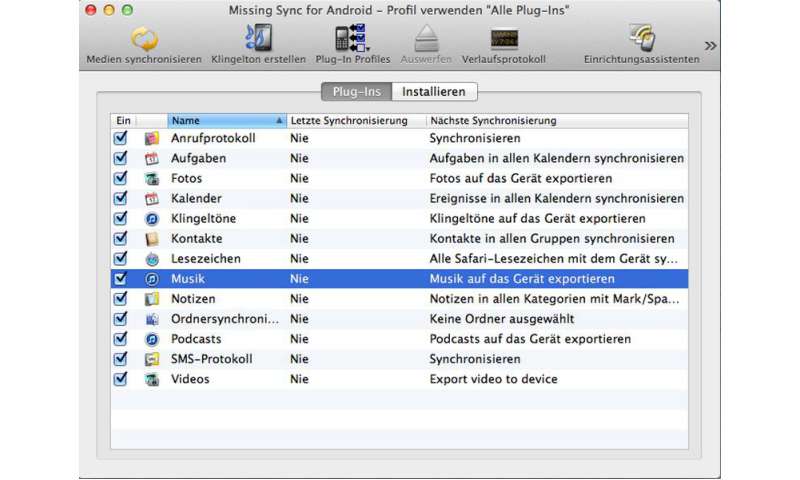Sort by Nächste Synchronisierung column

point(557,121)
